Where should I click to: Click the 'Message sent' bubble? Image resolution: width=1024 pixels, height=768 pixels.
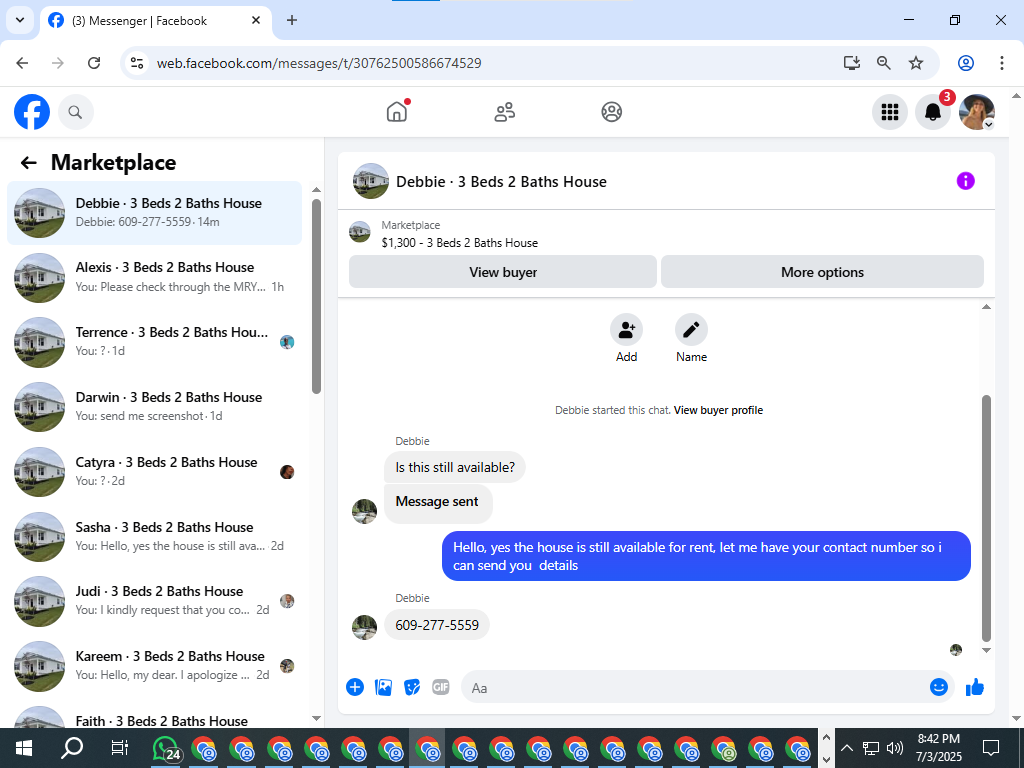[438, 502]
